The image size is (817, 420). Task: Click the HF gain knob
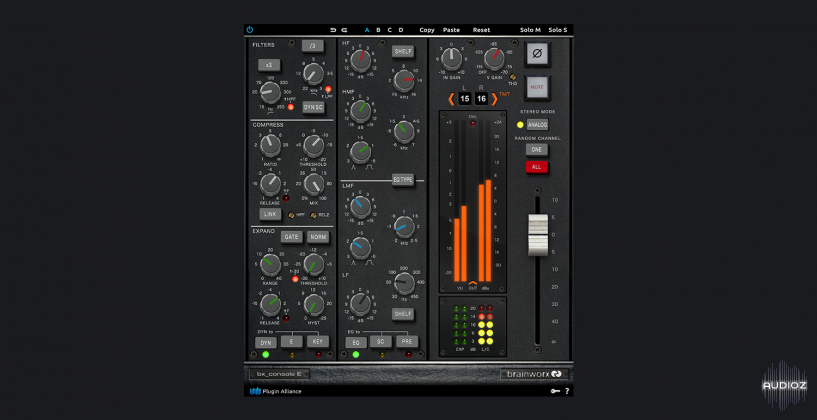360,60
